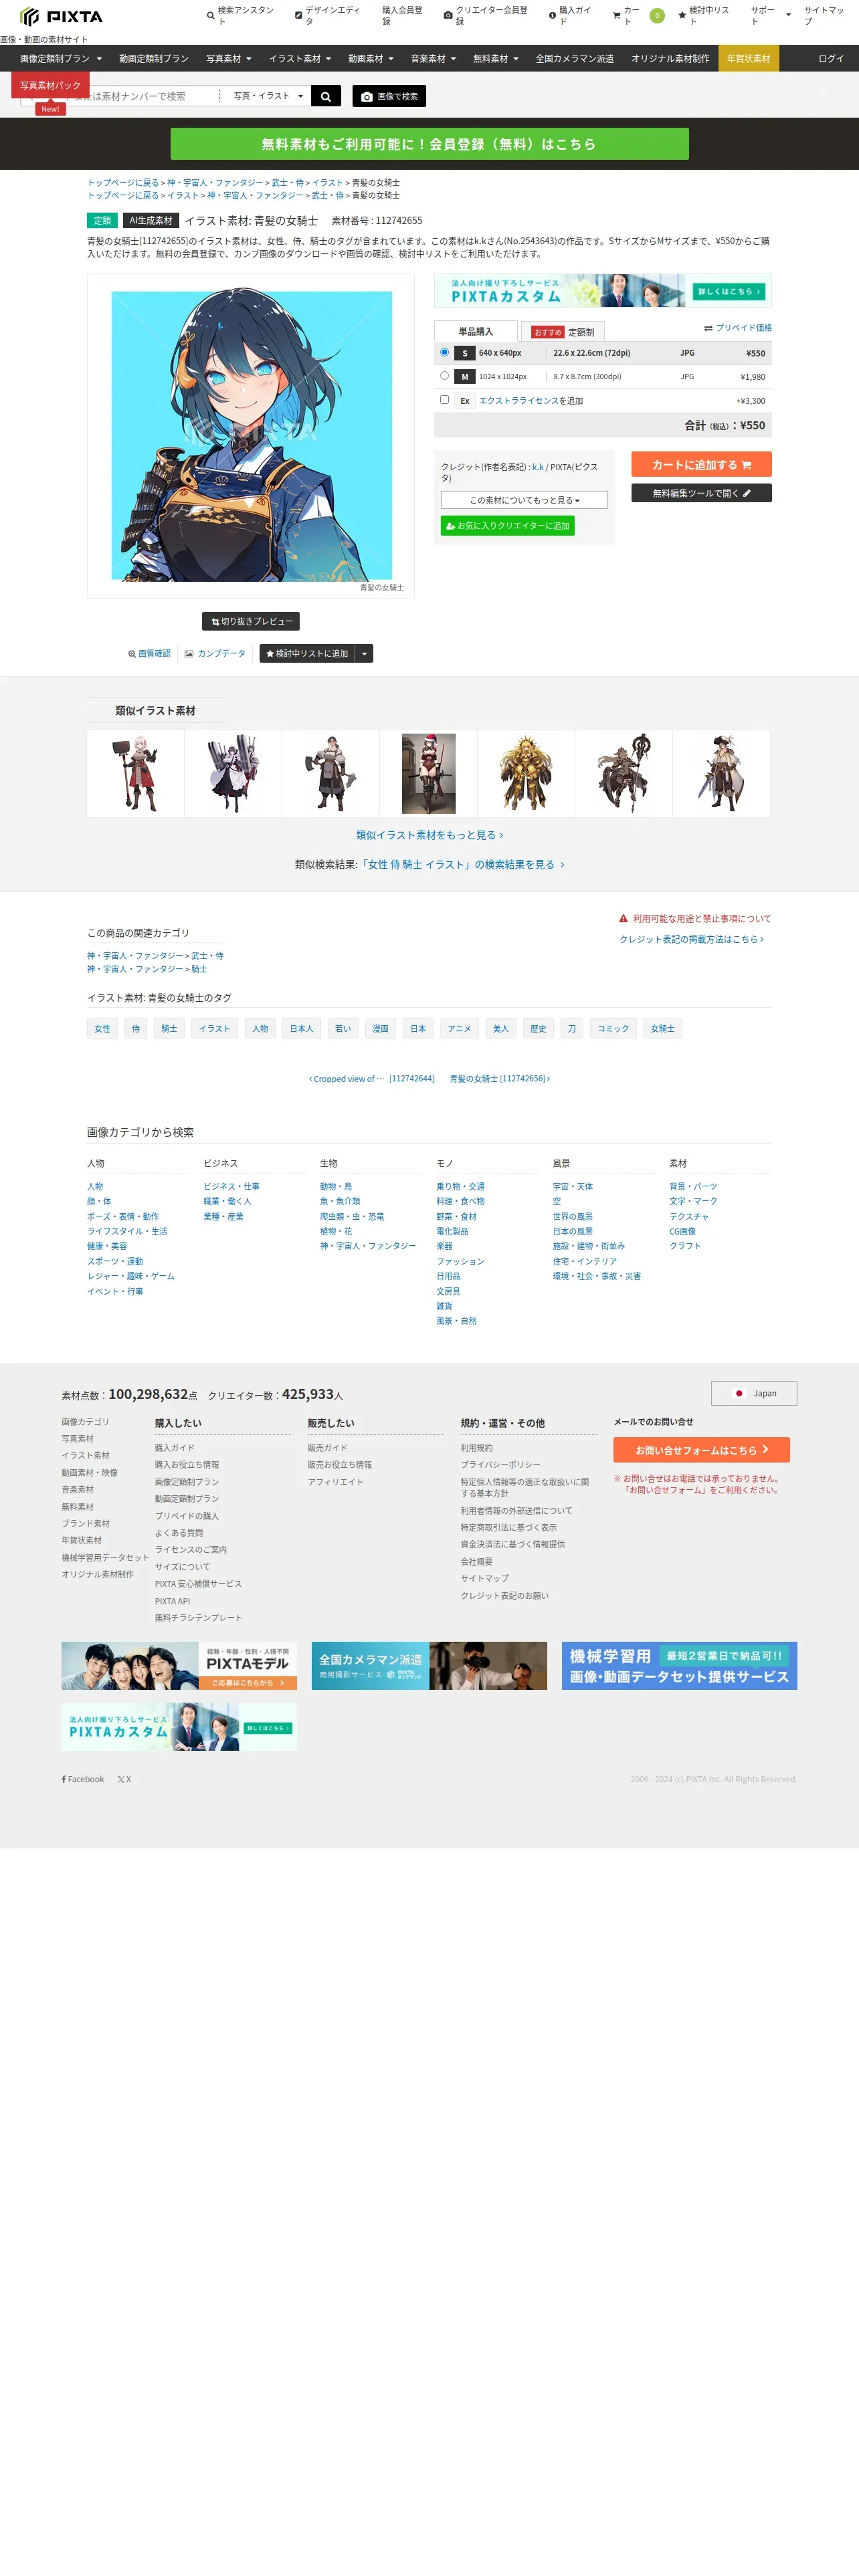Open 年賀状素材 nav item
This screenshot has width=859, height=2576.
pyautogui.click(x=748, y=58)
